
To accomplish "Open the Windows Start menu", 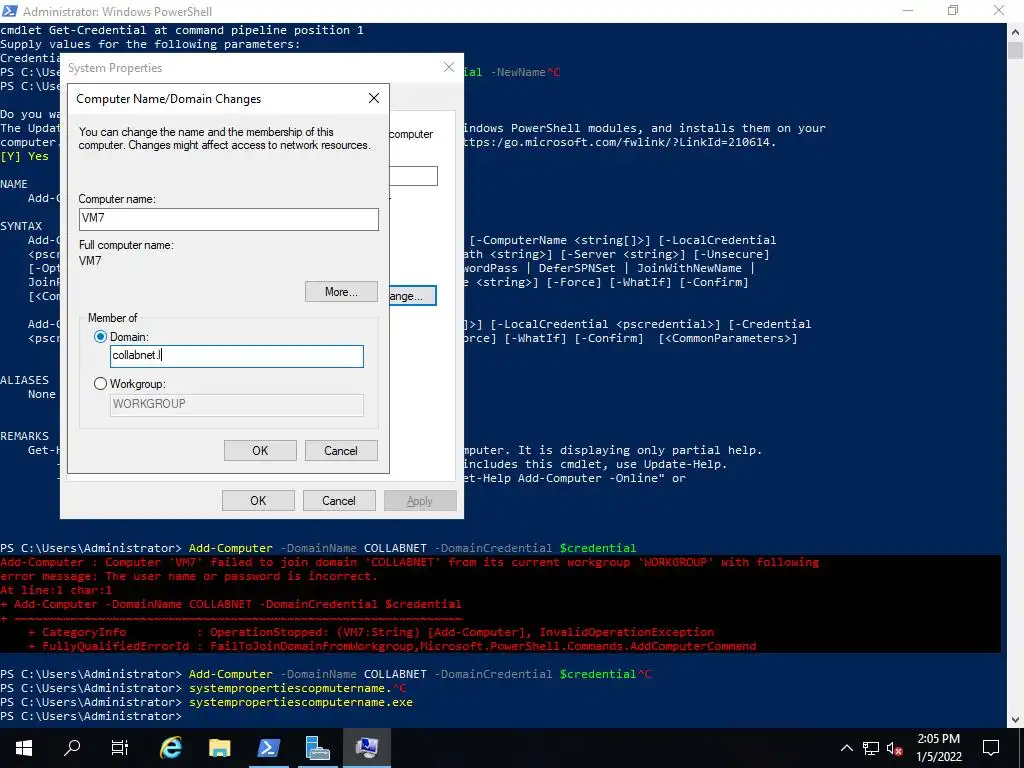I will coord(24,748).
